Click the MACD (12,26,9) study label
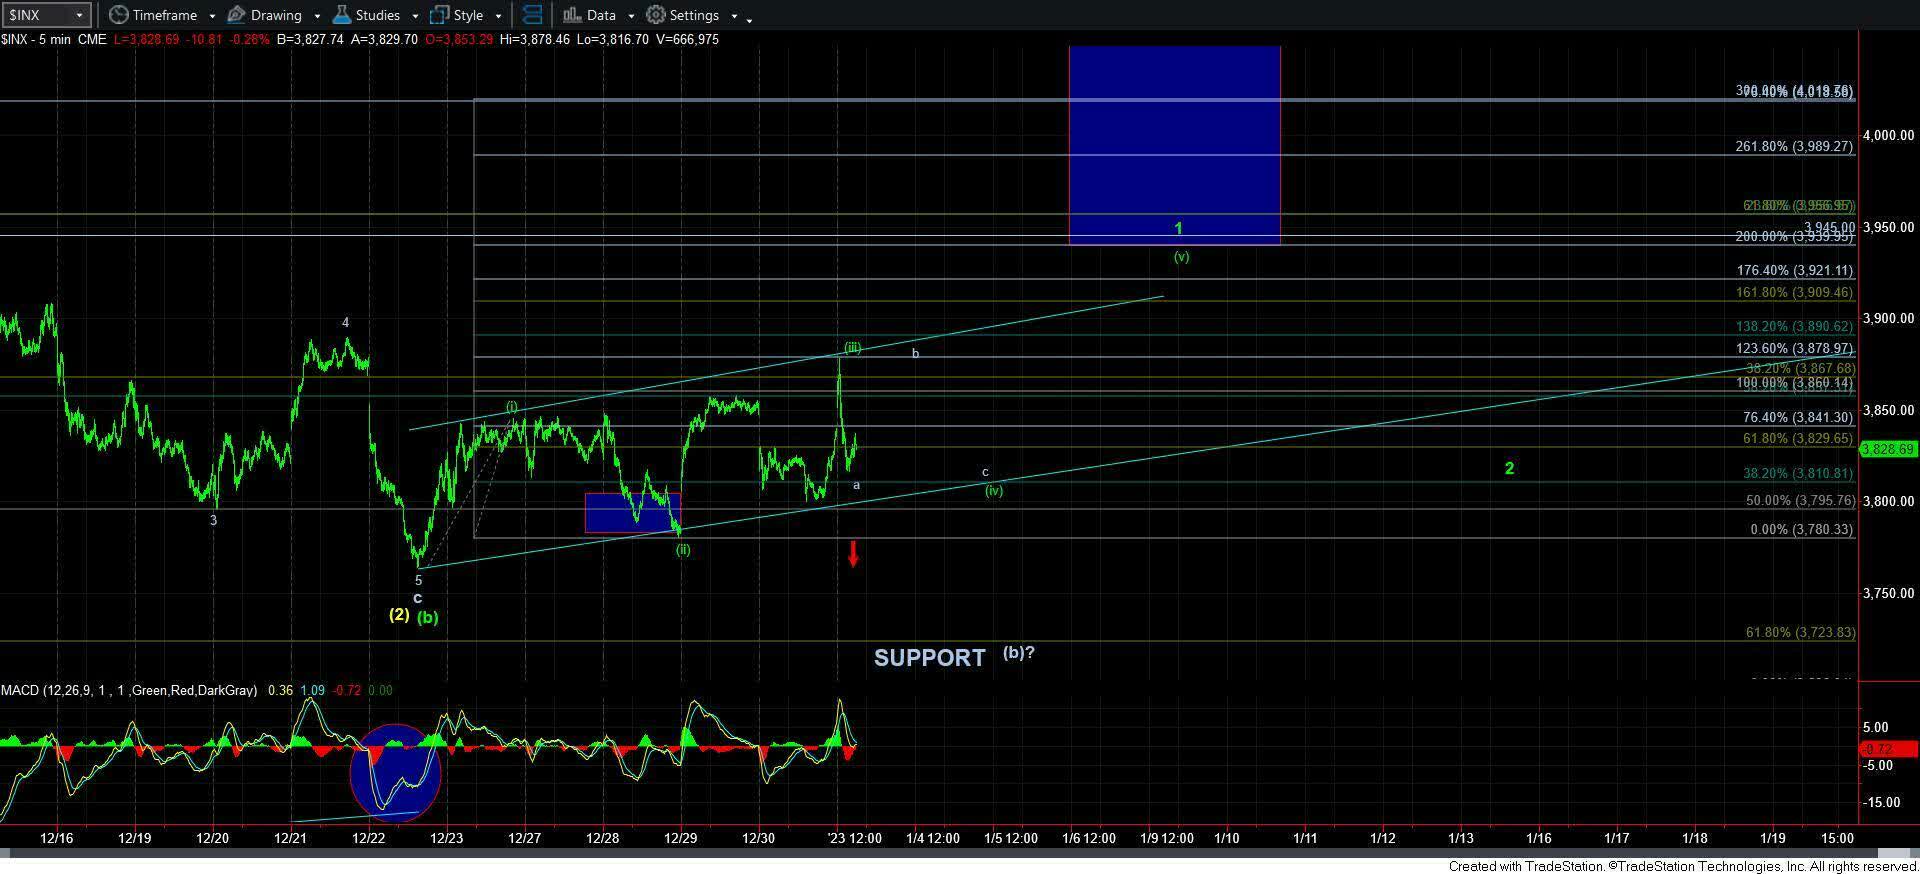 click(x=129, y=690)
